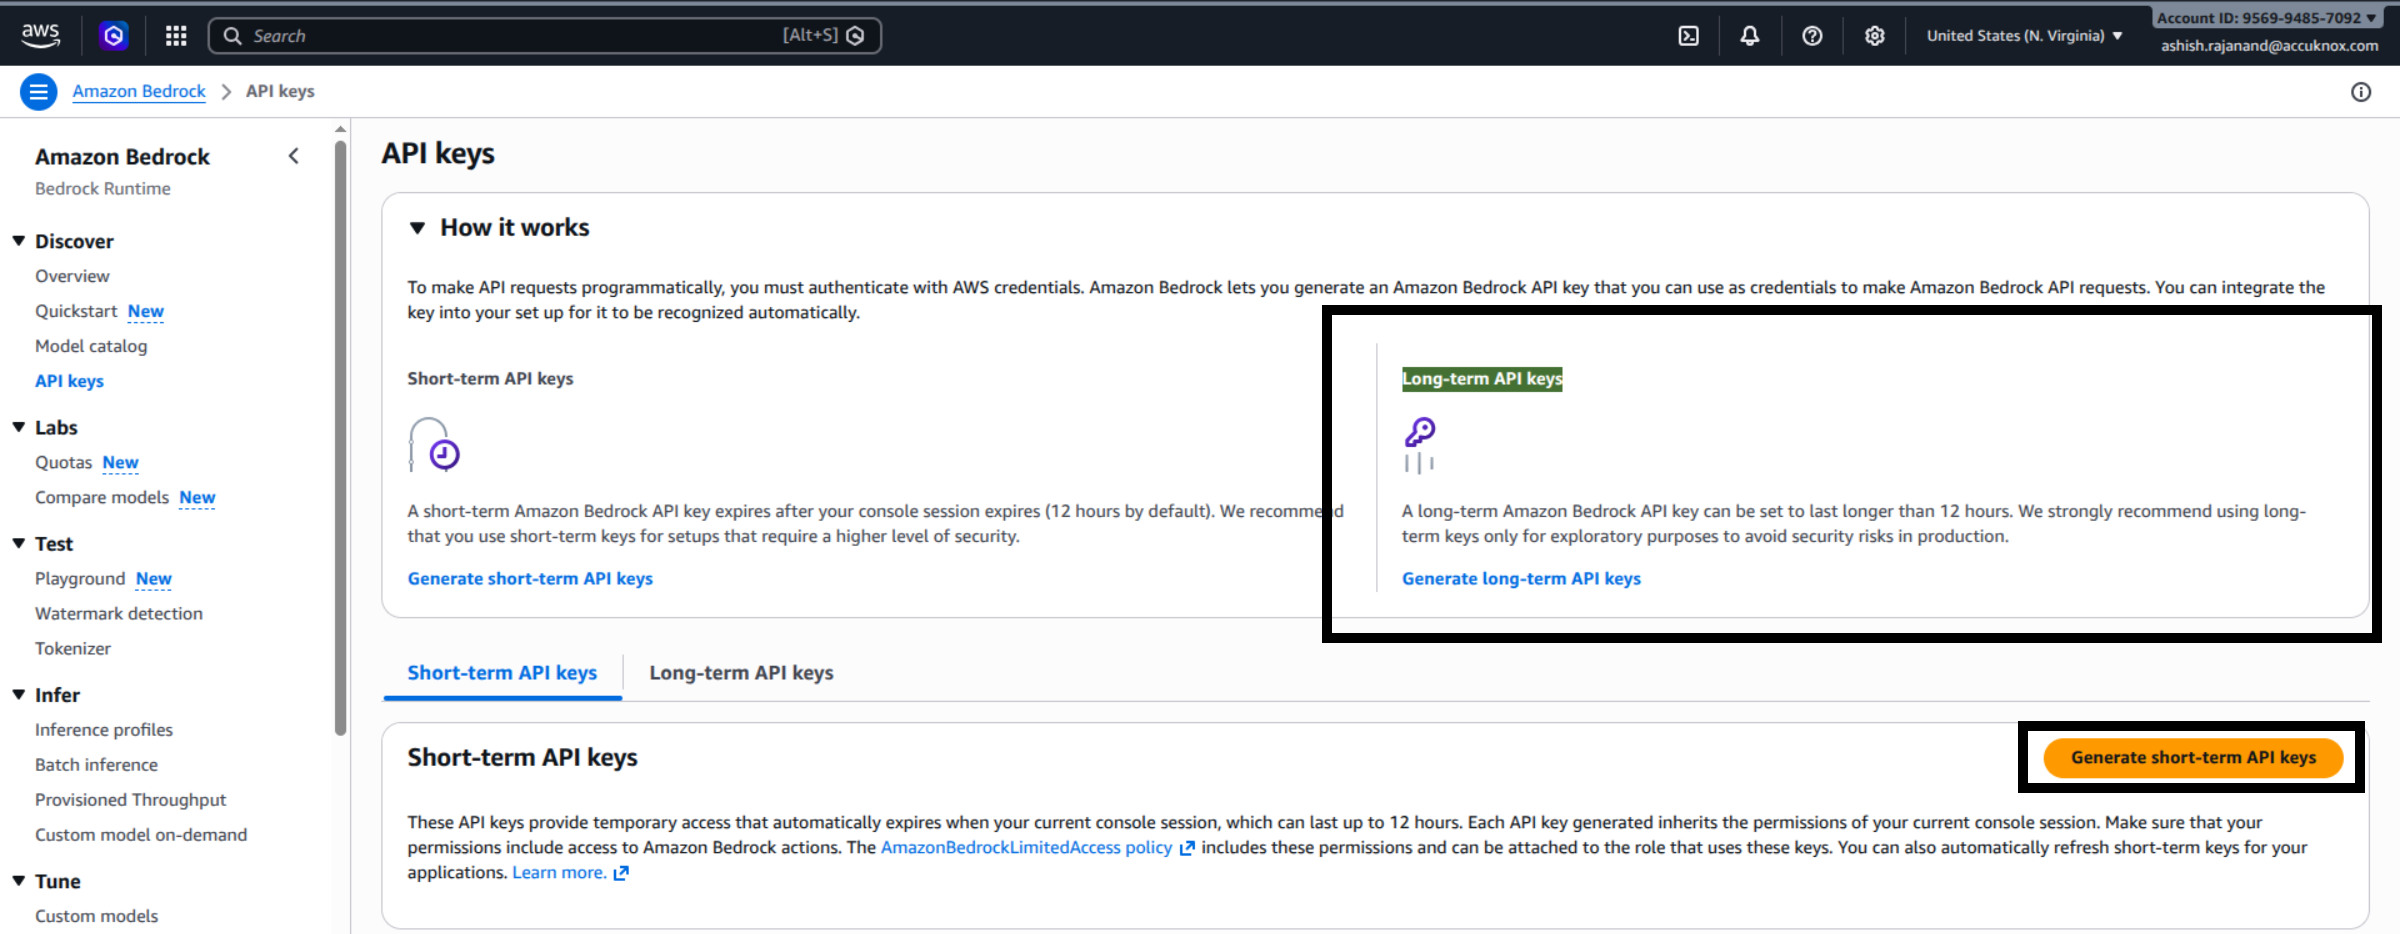Collapse the Infer sidebar group
The height and width of the screenshot is (934, 2400).
[19, 694]
